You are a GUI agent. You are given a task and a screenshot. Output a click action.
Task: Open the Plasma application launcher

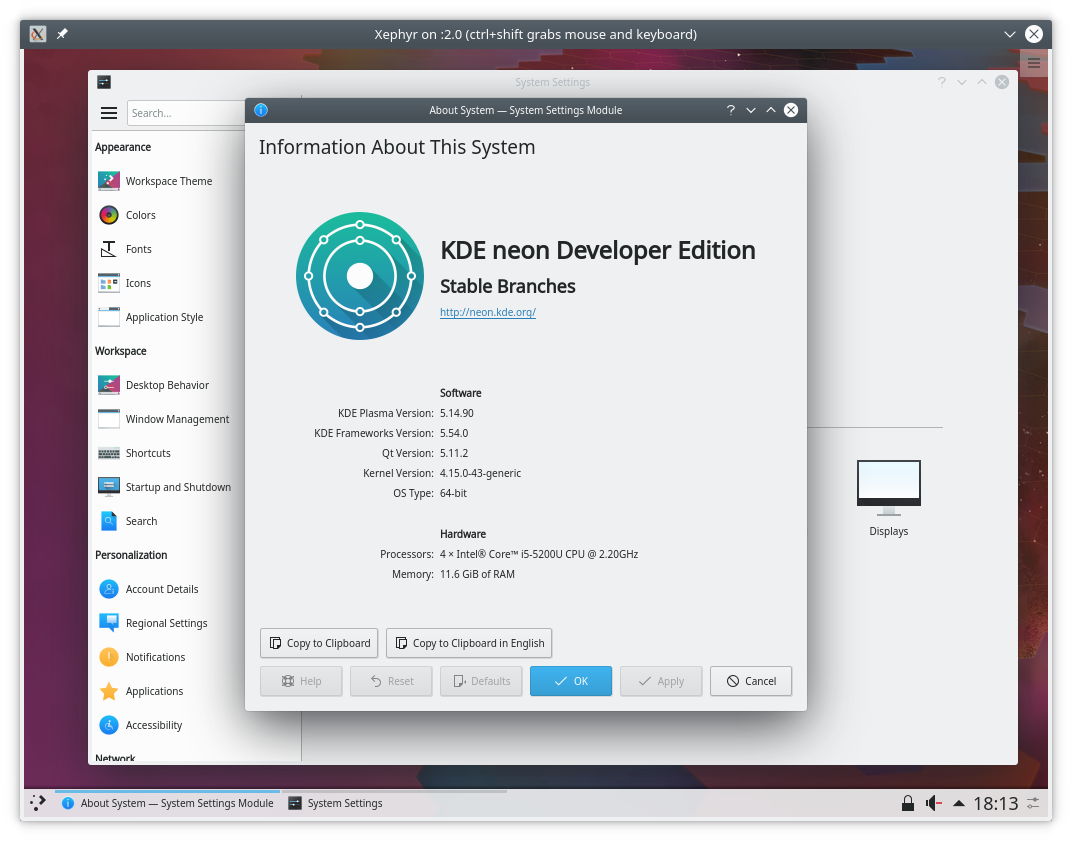coord(37,803)
